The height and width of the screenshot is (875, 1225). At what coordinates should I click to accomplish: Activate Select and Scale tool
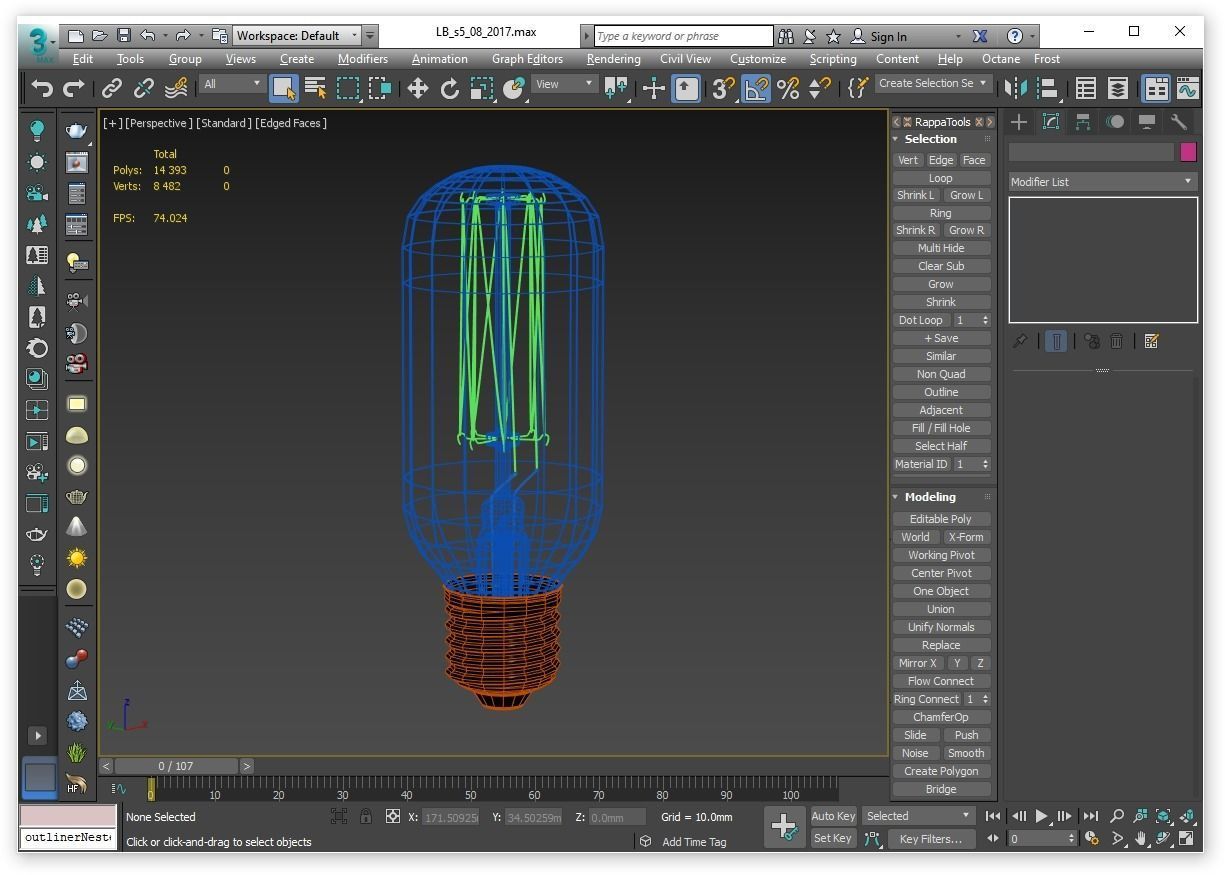pos(482,88)
